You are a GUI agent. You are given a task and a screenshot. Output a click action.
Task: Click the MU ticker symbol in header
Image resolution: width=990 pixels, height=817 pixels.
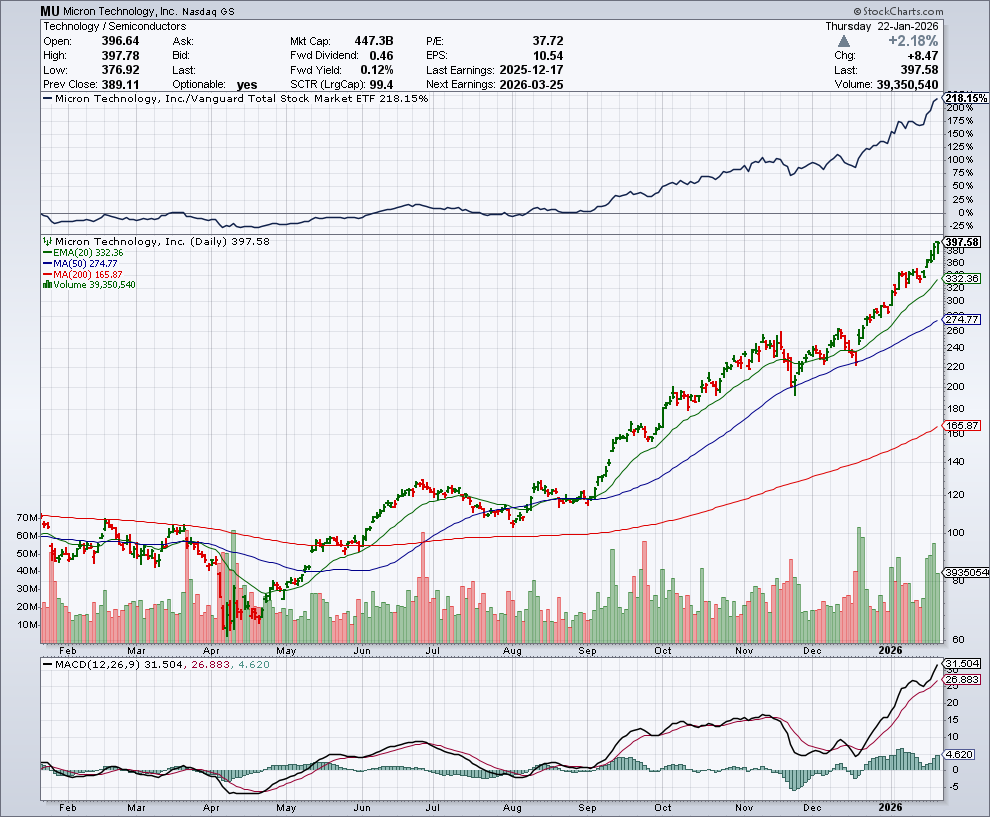50,11
